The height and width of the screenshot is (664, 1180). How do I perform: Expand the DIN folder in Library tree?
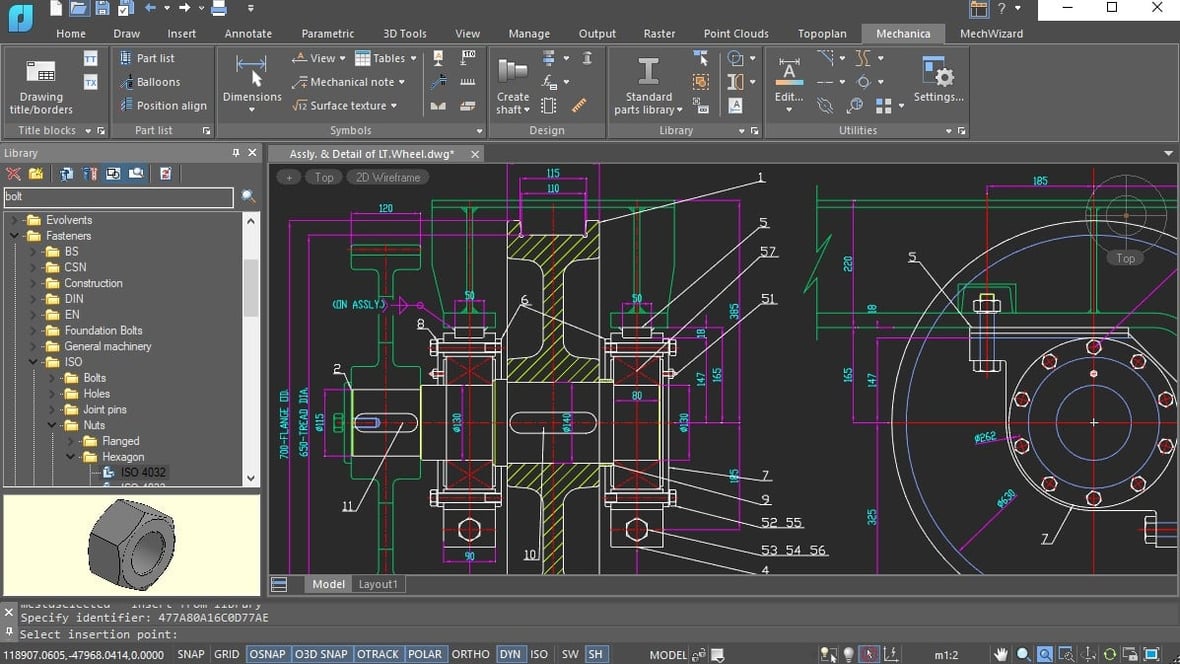tap(33, 299)
